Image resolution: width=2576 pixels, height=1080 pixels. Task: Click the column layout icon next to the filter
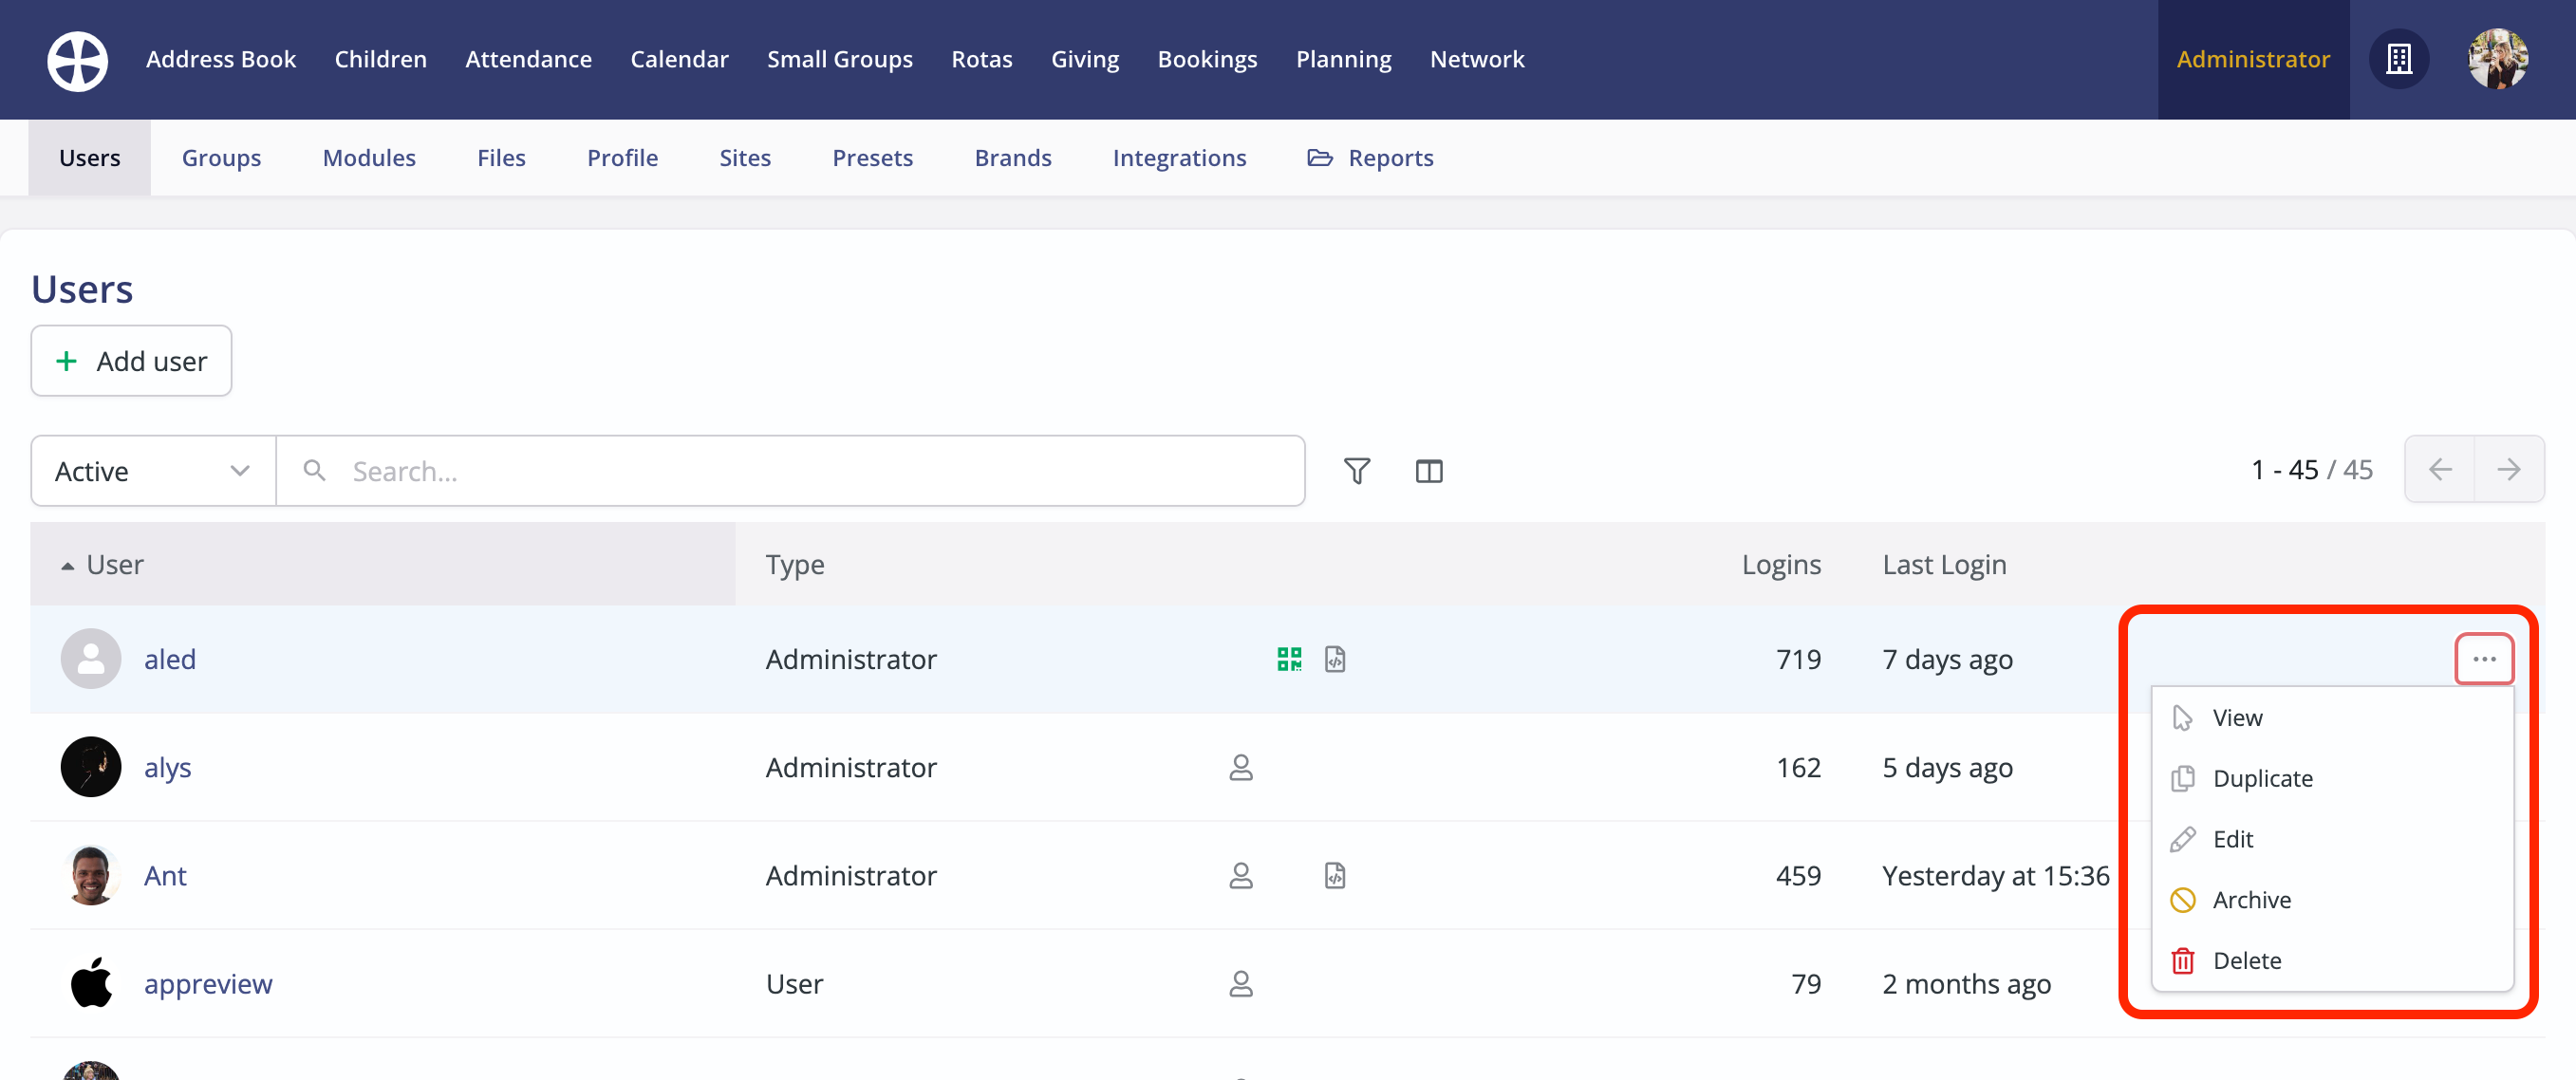[1429, 470]
